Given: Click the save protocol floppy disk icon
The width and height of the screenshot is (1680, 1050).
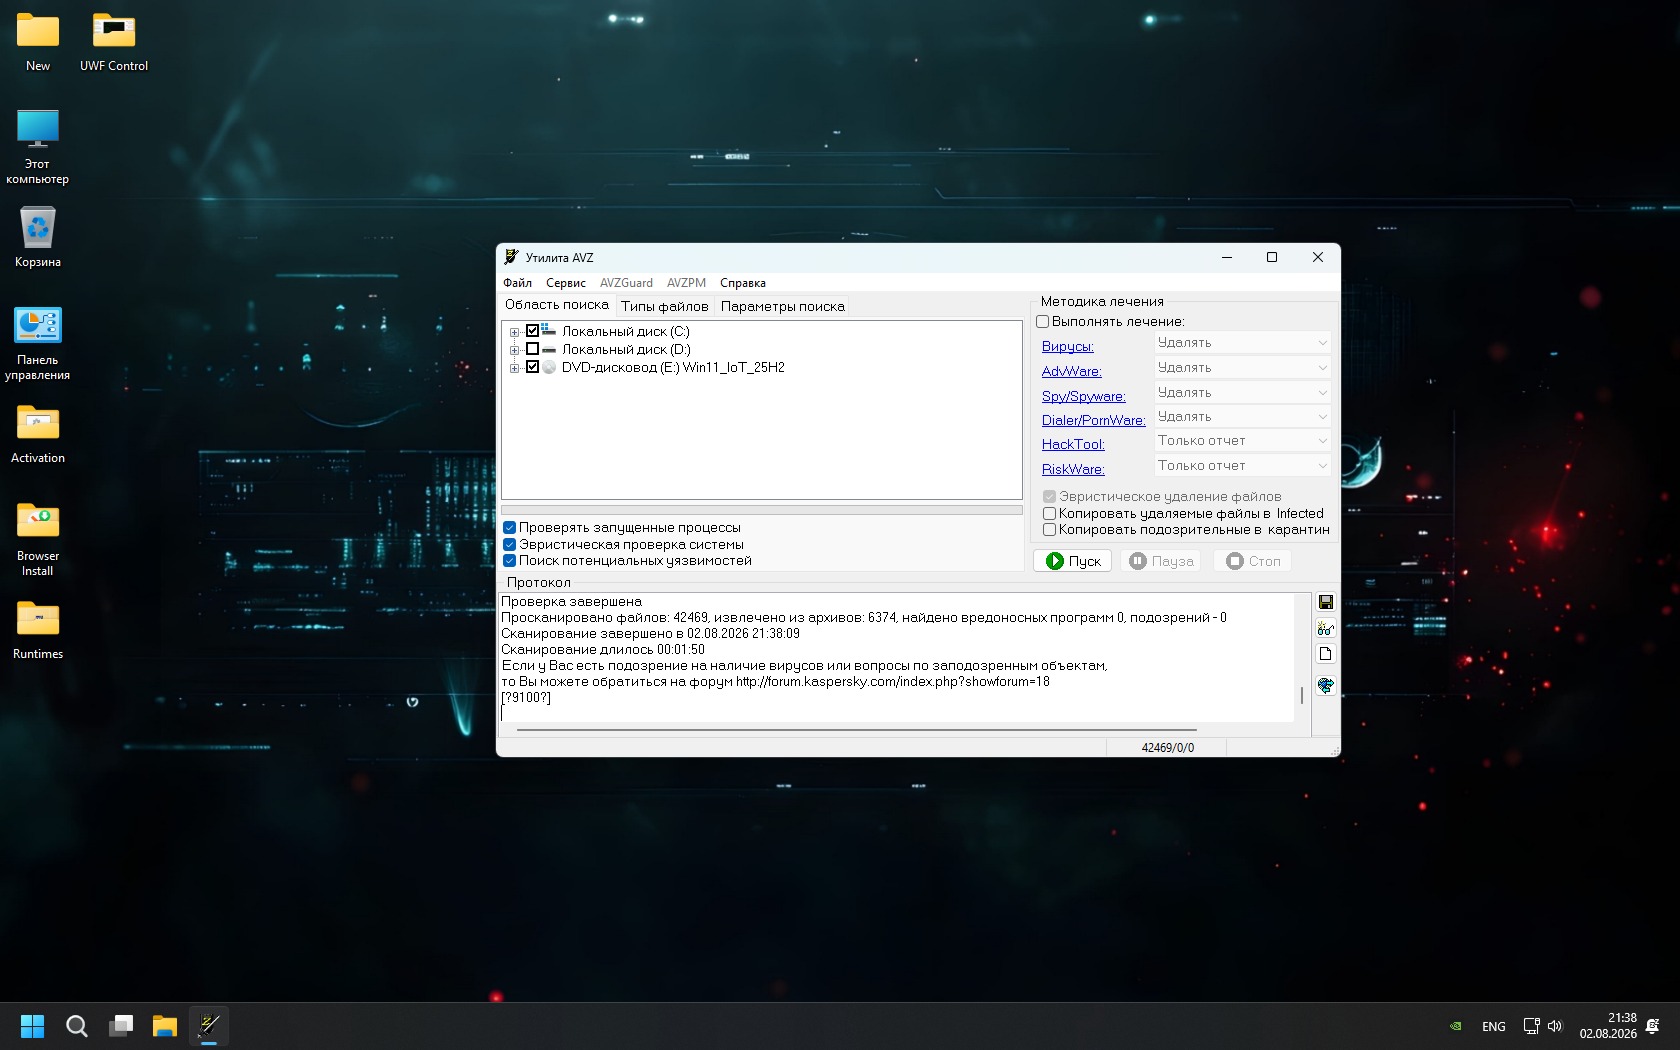Looking at the screenshot, I should point(1325,602).
